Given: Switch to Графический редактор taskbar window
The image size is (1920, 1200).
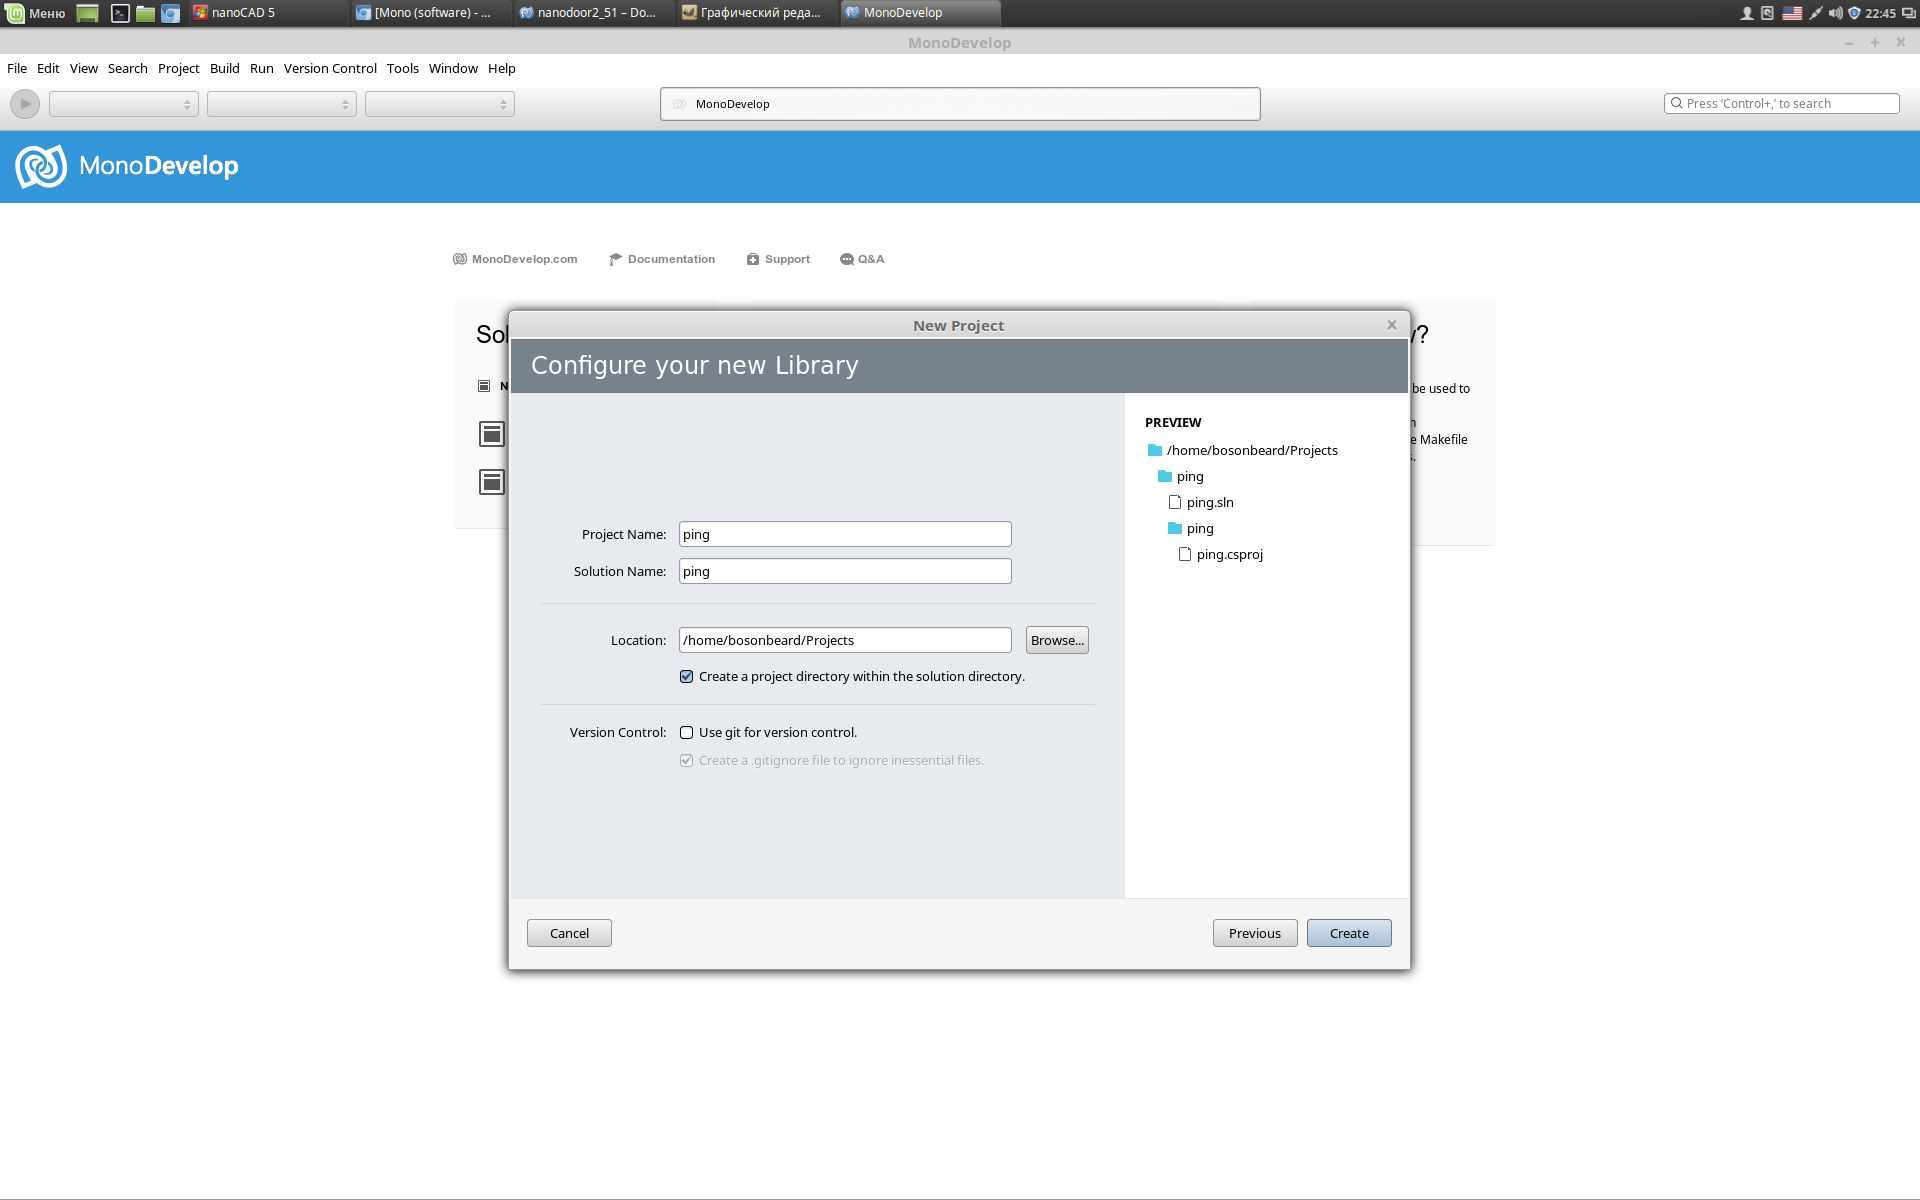Looking at the screenshot, I should tap(757, 13).
